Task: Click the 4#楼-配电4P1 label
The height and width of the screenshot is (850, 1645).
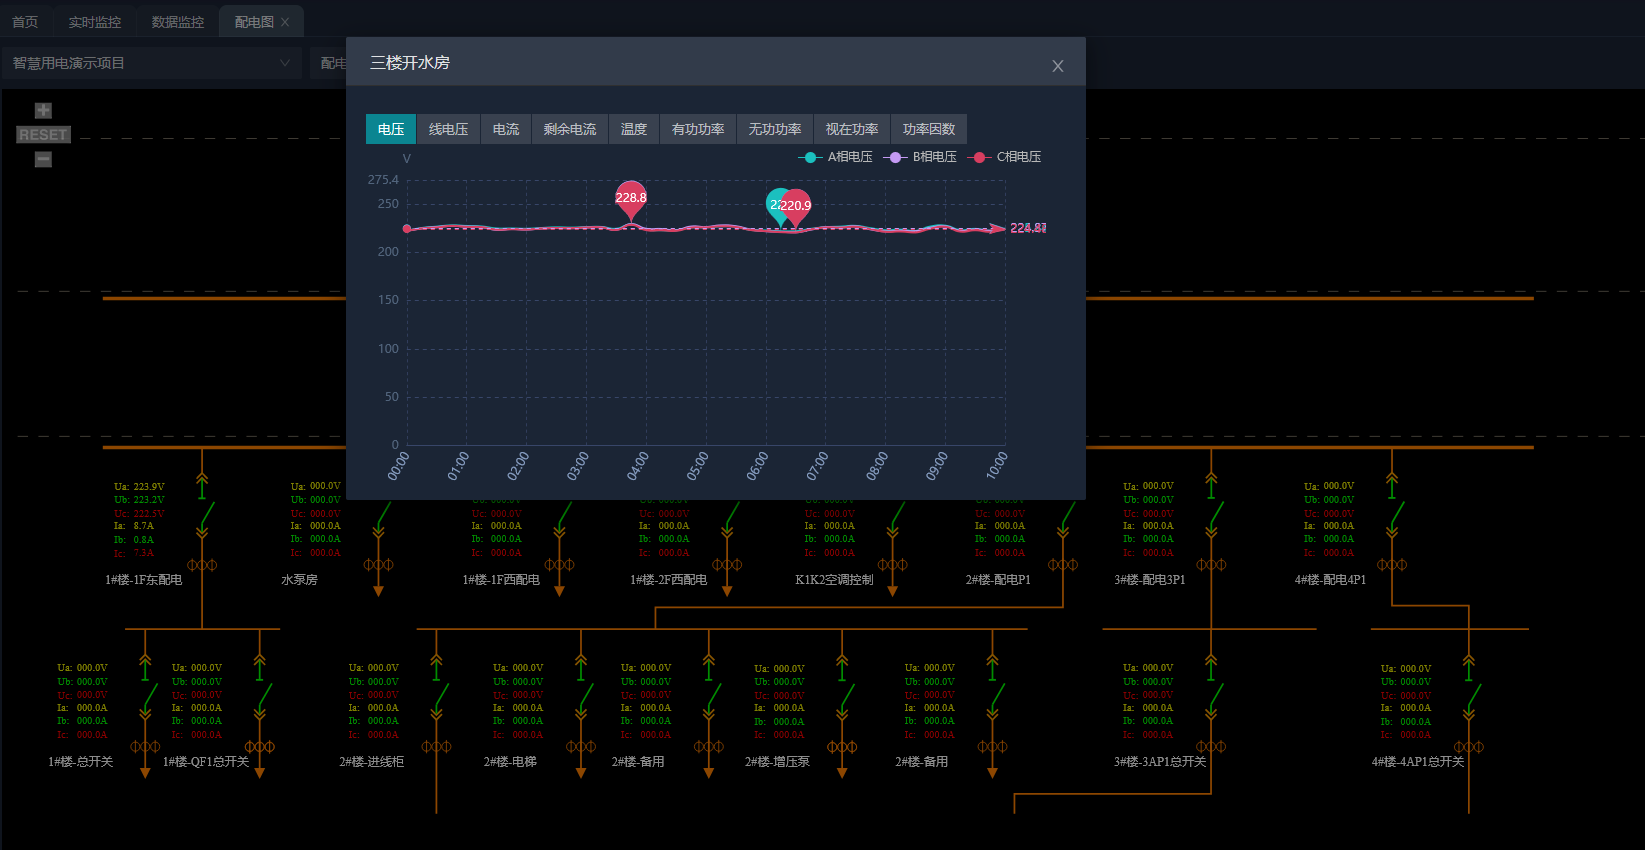Action: 1330,580
